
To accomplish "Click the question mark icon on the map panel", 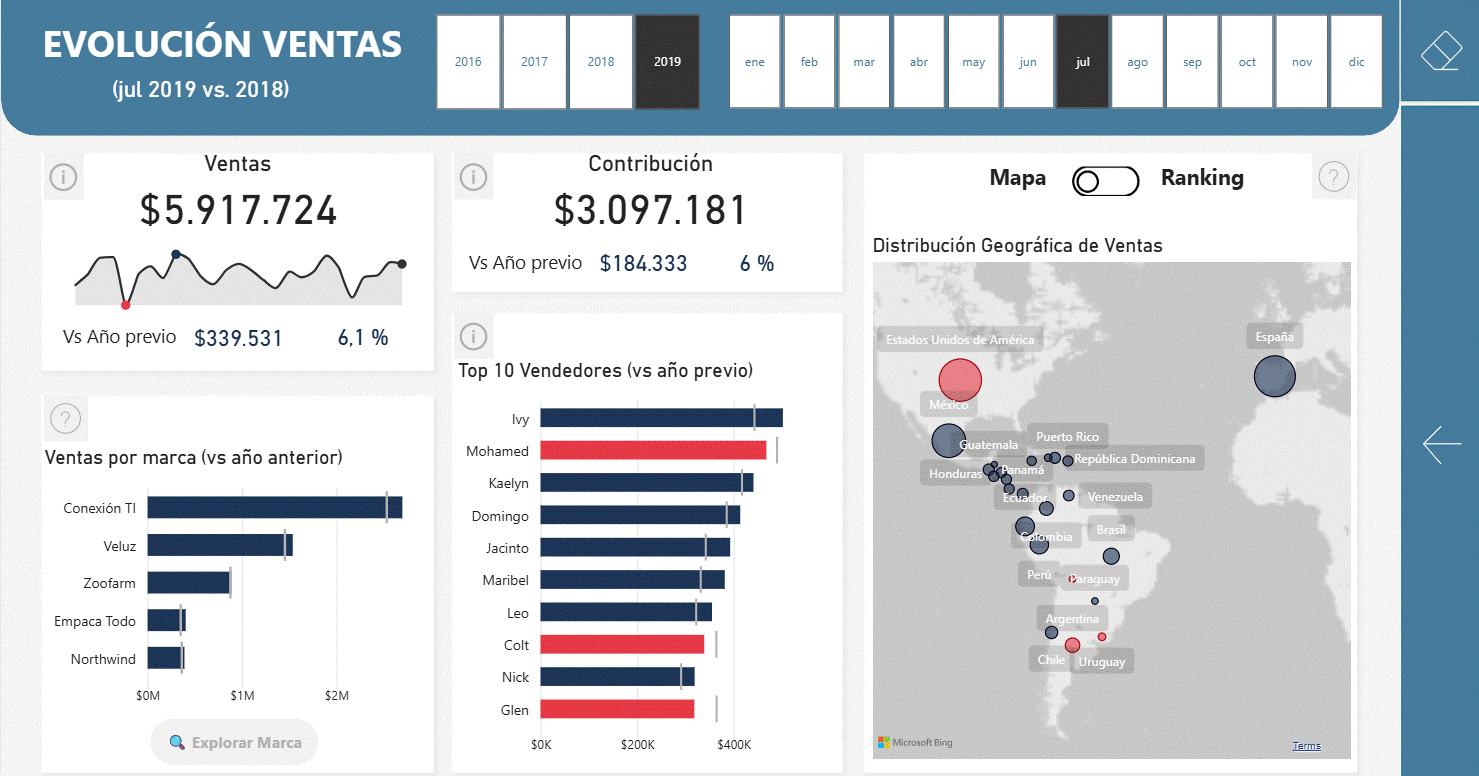I will click(1334, 177).
